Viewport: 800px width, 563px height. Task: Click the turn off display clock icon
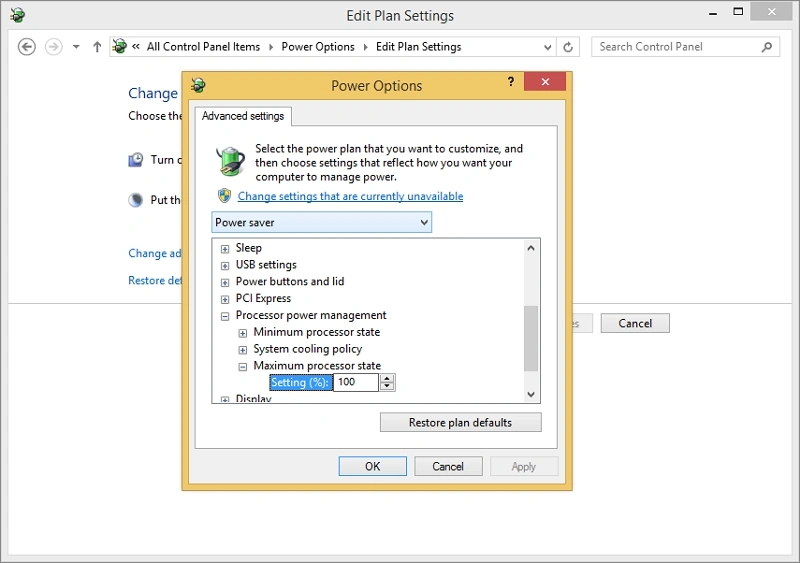point(136,160)
